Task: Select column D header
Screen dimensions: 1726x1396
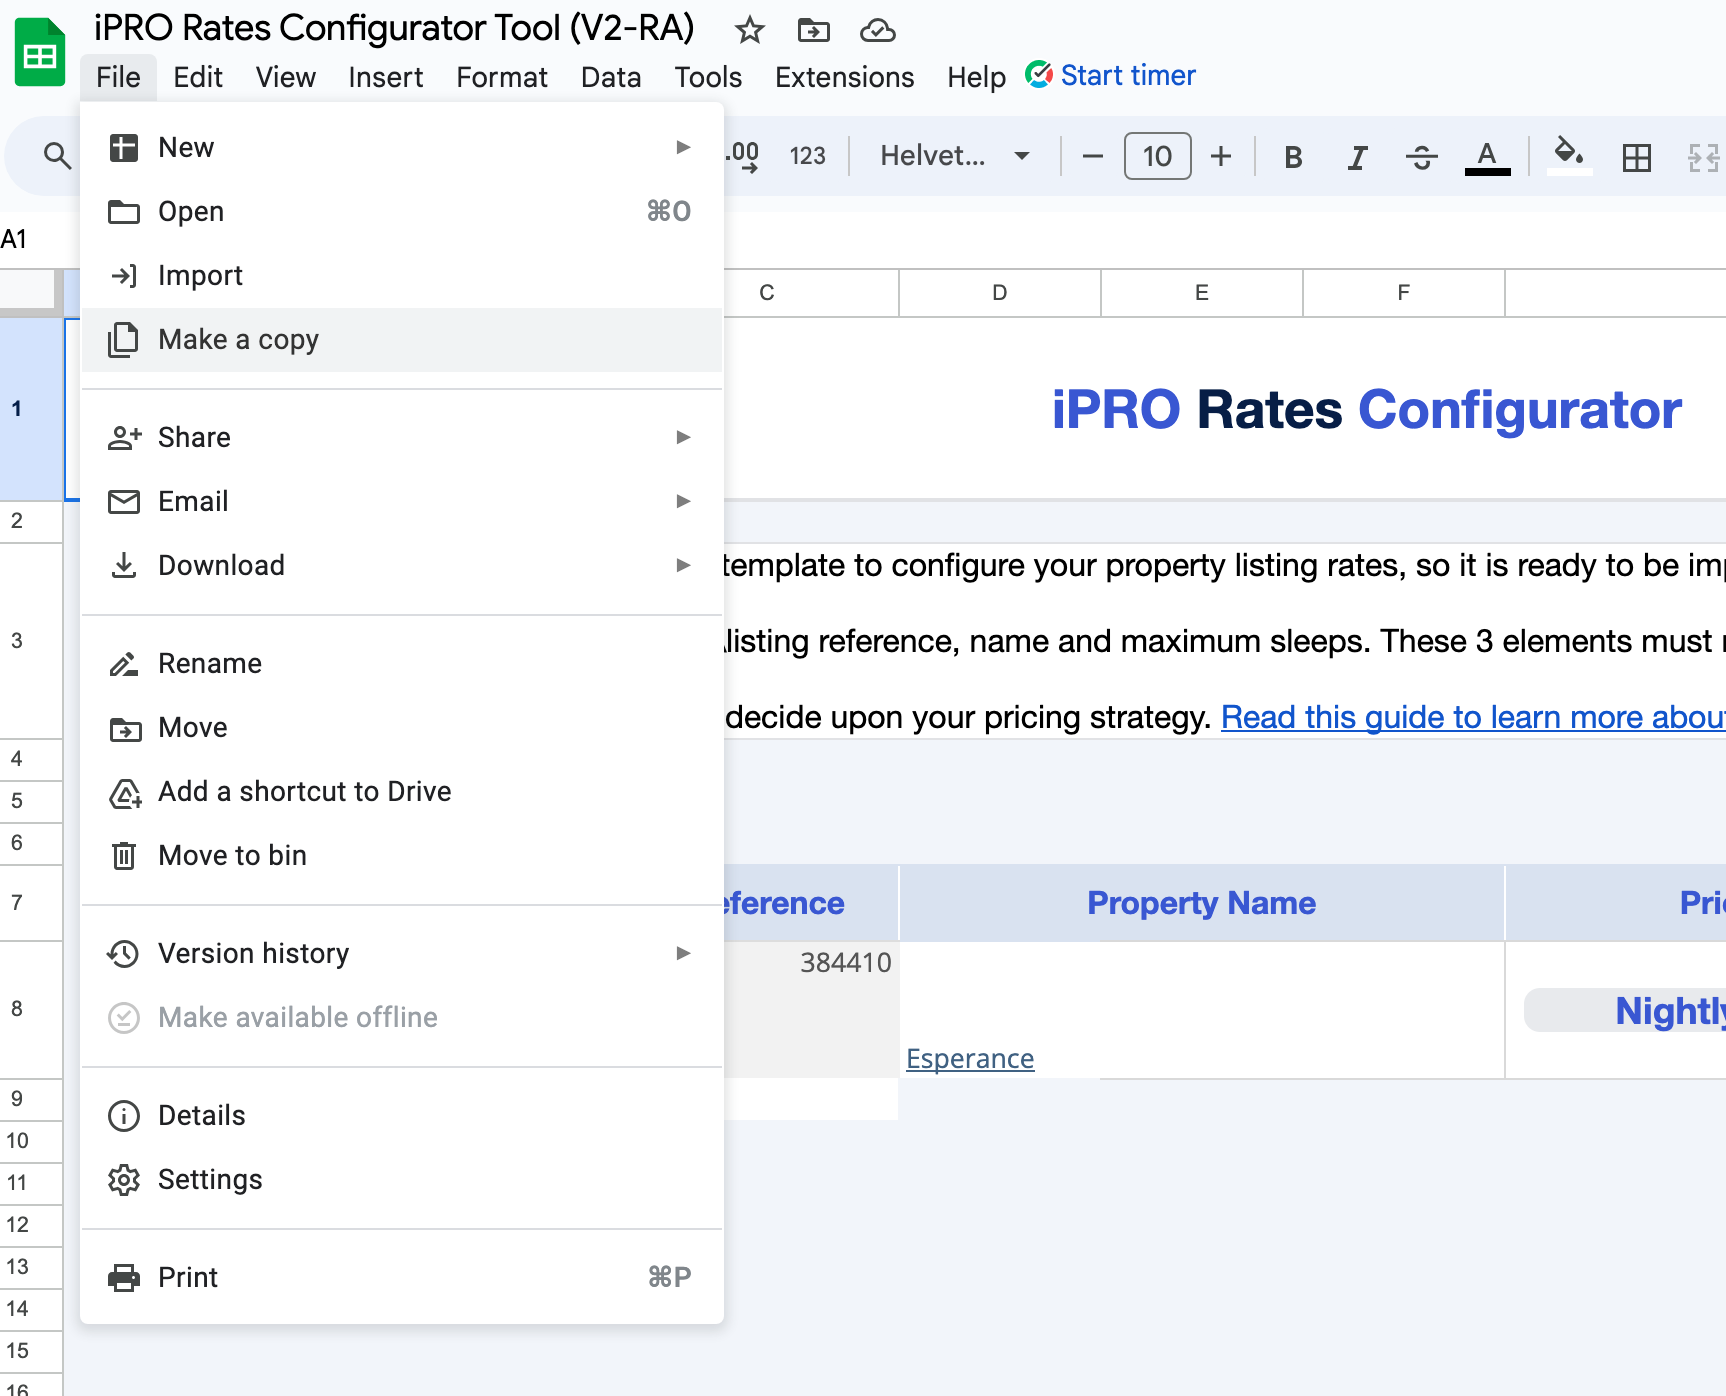Action: click(999, 293)
